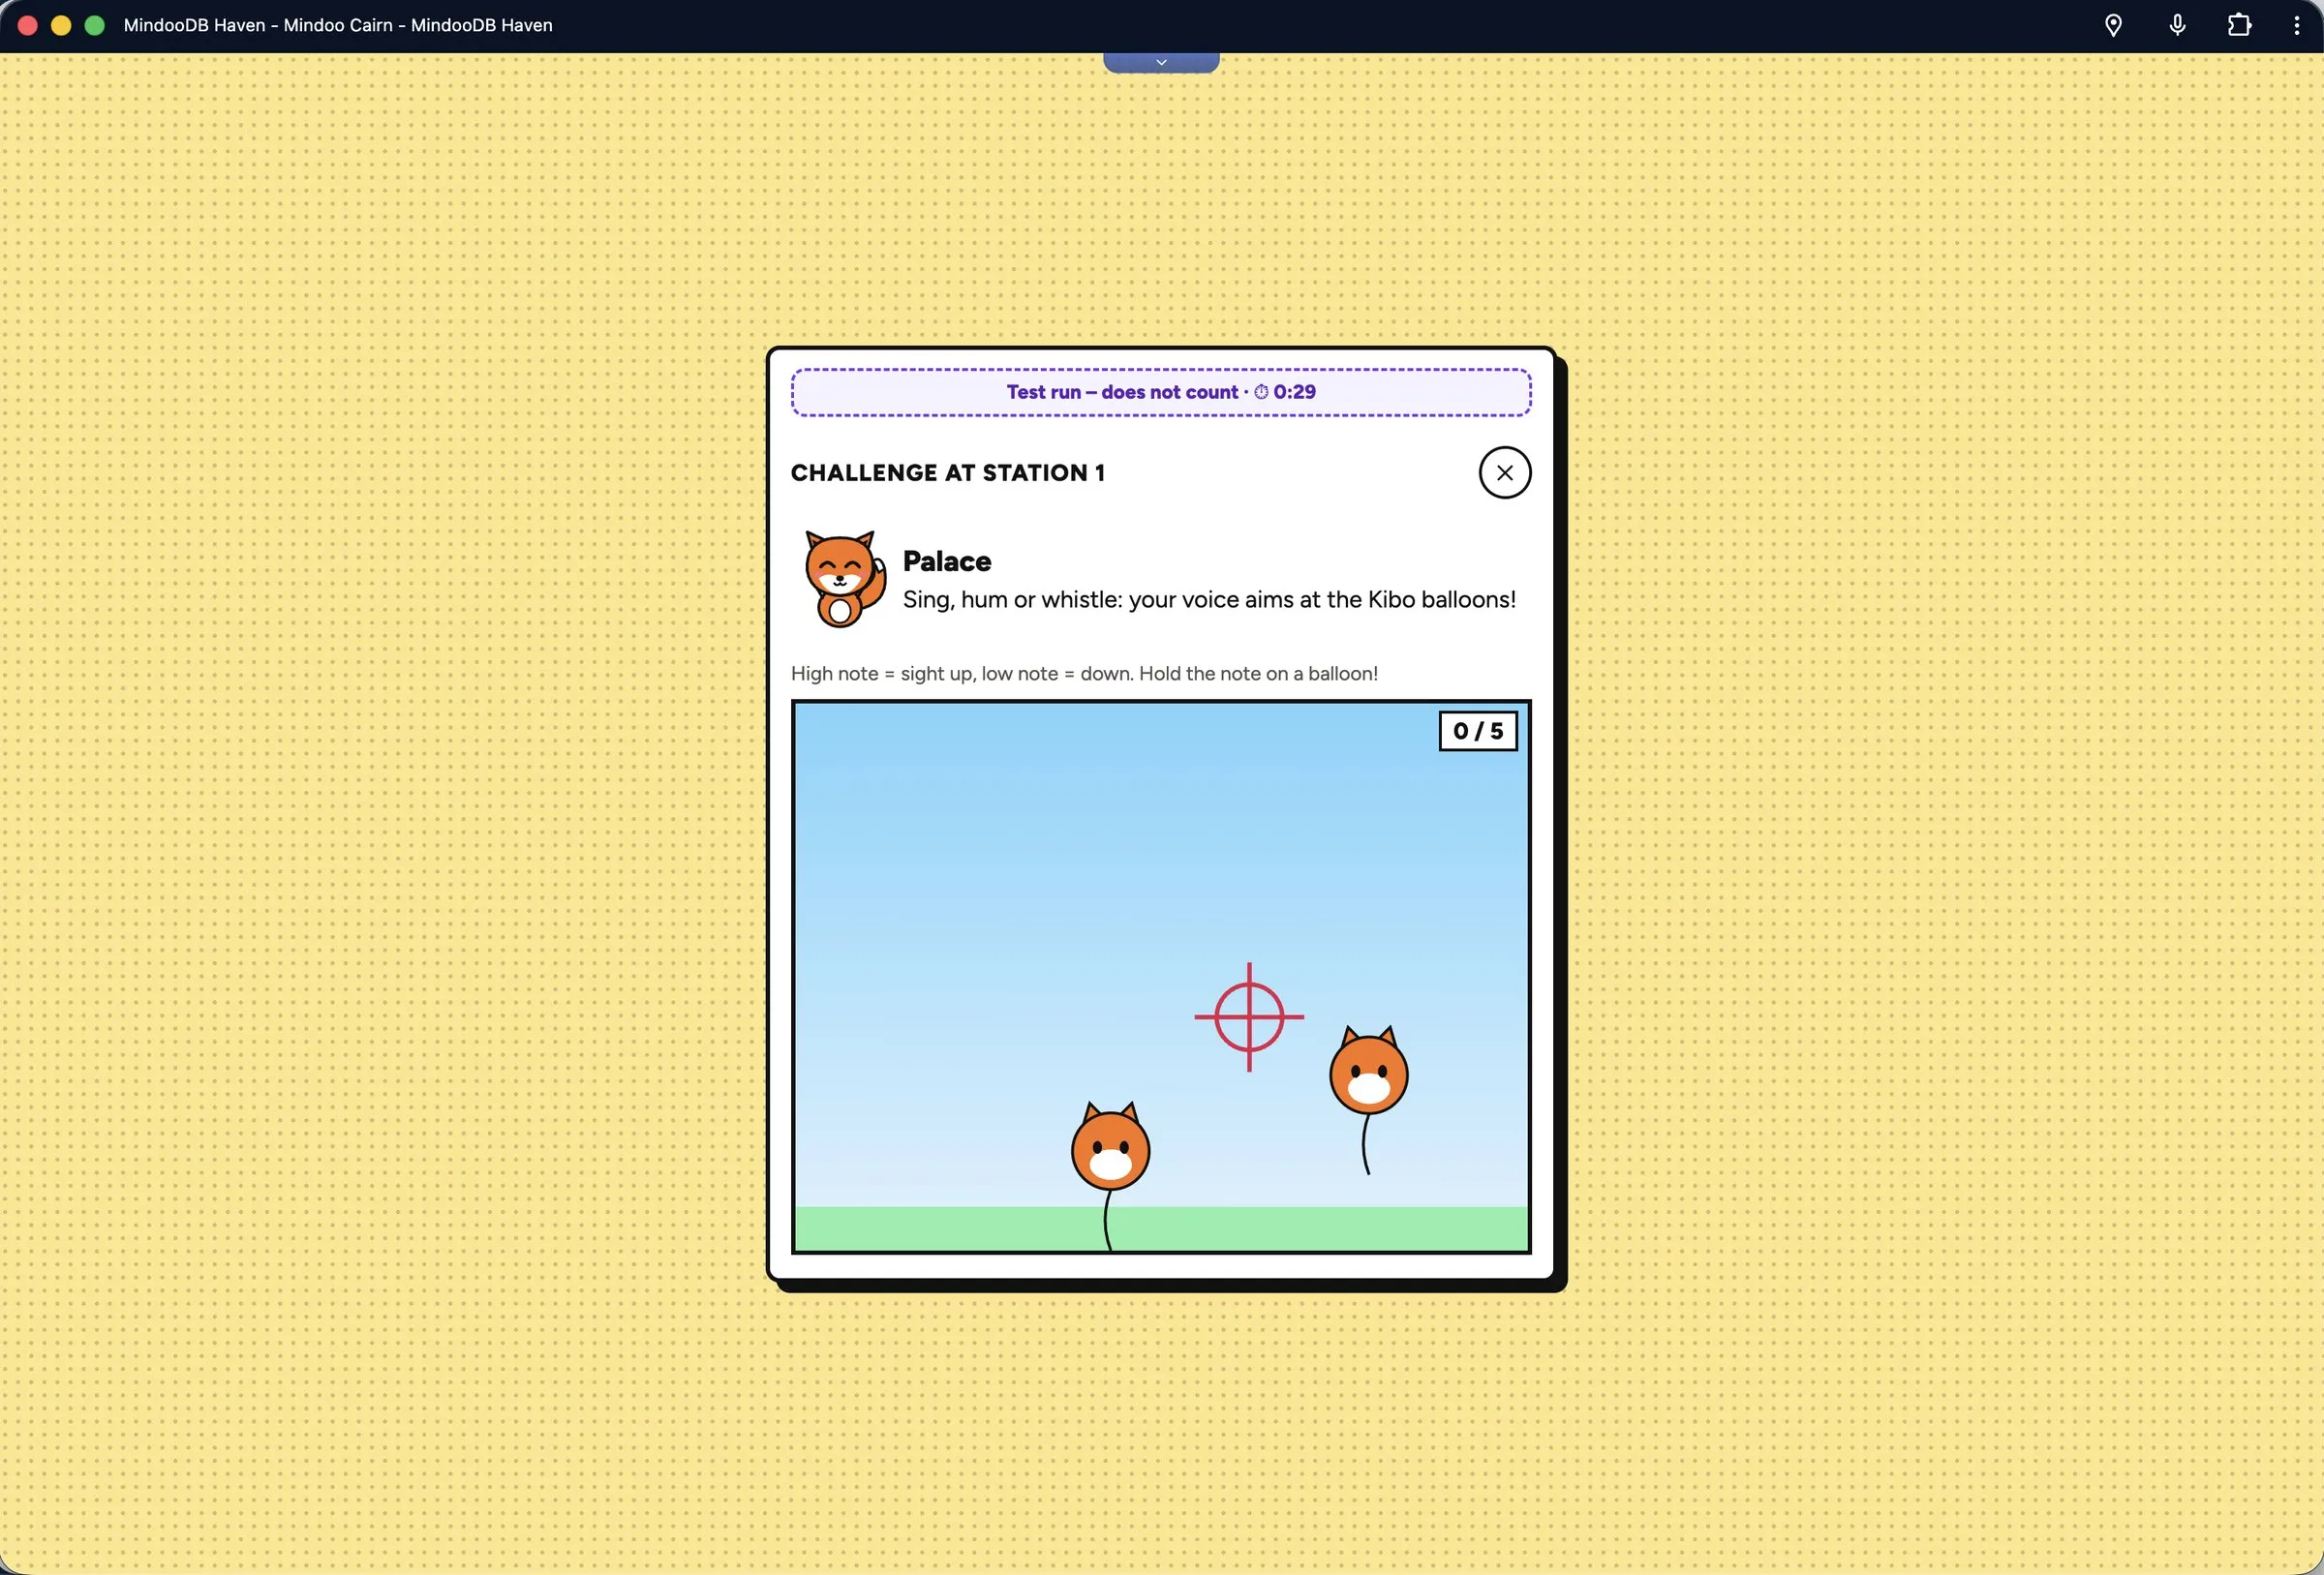Screen dimensions: 2324x1575
Task: Click the Kibo fox mascot avatar
Action: (x=844, y=579)
